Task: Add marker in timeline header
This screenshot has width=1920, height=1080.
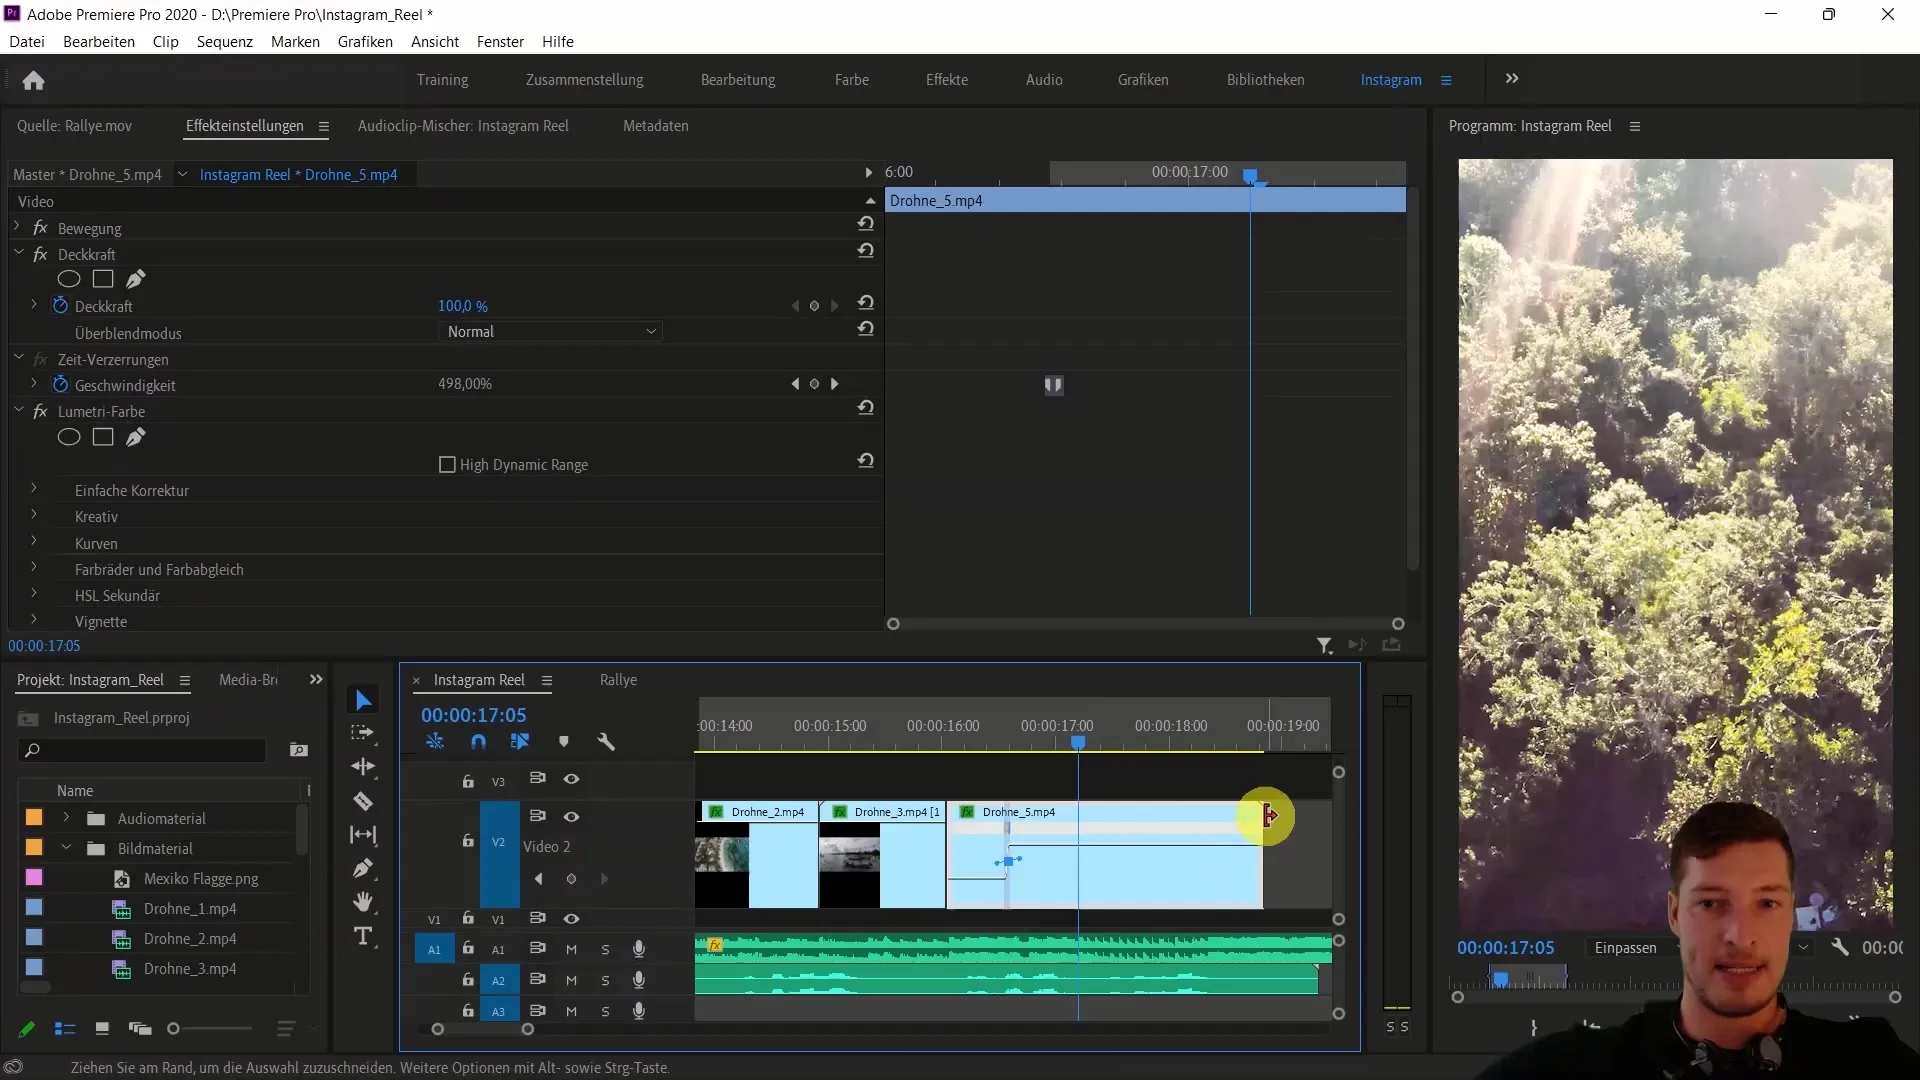Action: 564,742
